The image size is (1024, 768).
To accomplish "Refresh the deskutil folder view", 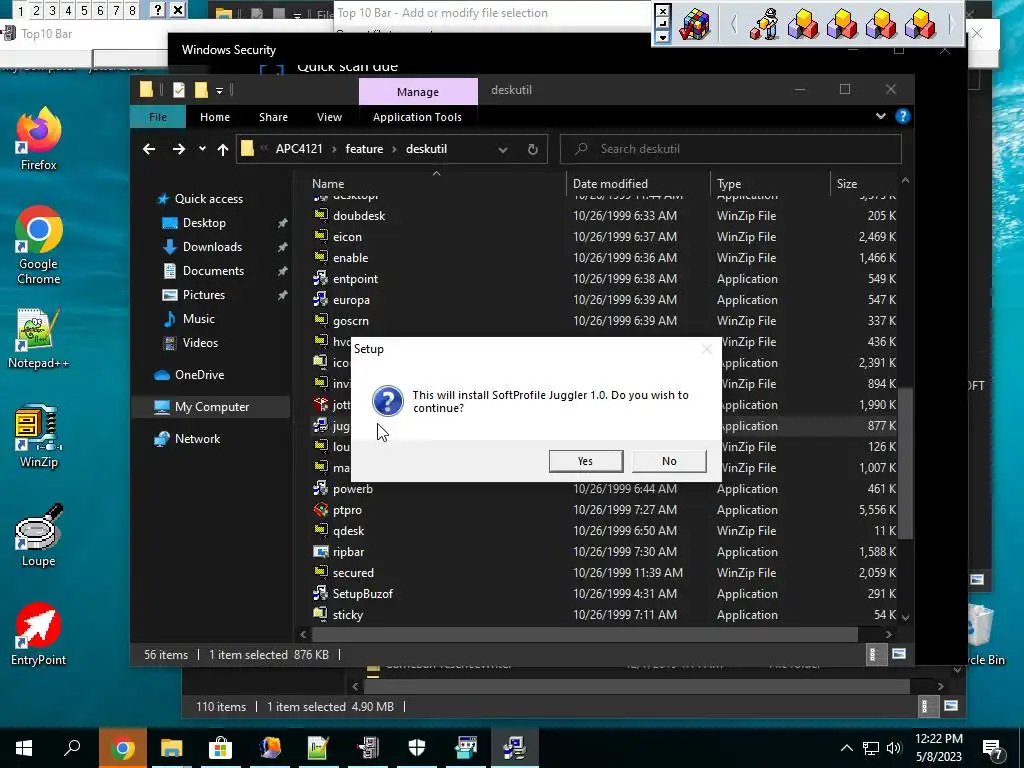I will 533,150.
